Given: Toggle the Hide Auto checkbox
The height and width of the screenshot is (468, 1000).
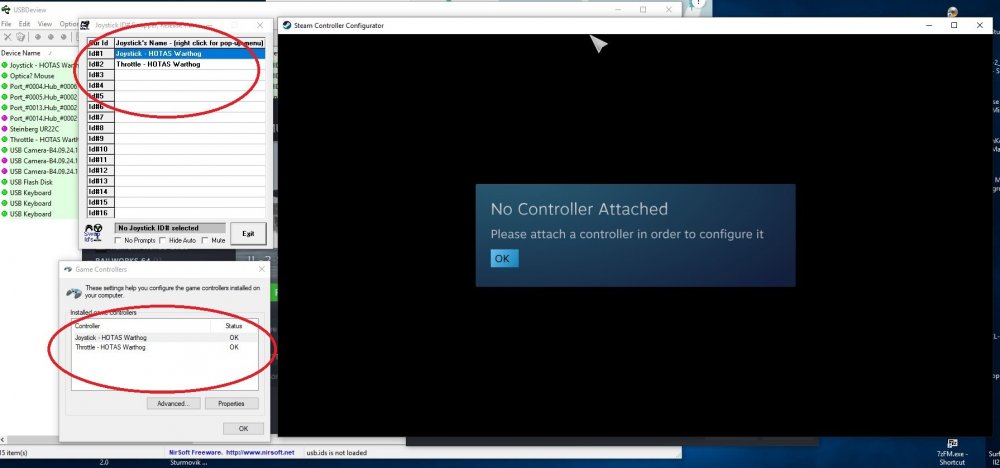Looking at the screenshot, I should (163, 240).
